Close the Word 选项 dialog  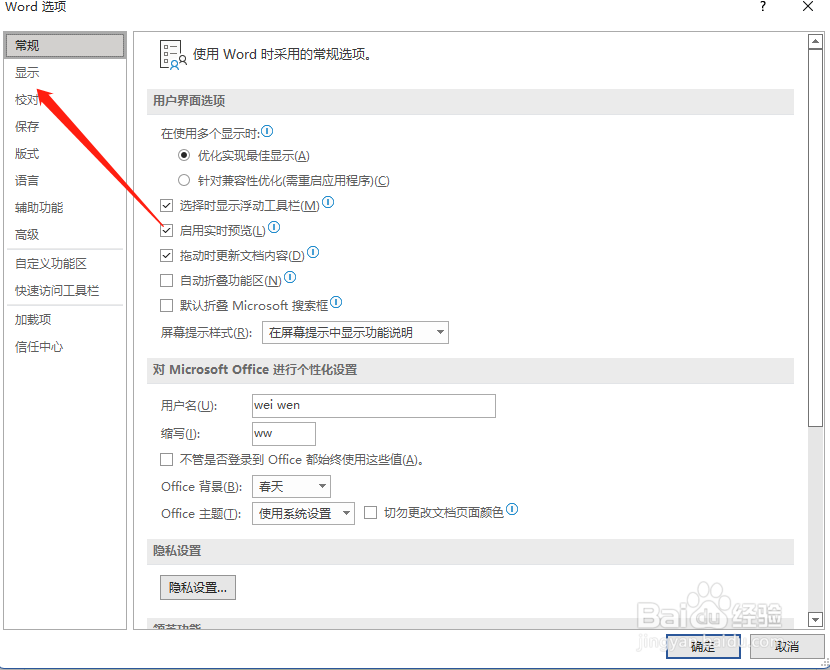click(808, 7)
